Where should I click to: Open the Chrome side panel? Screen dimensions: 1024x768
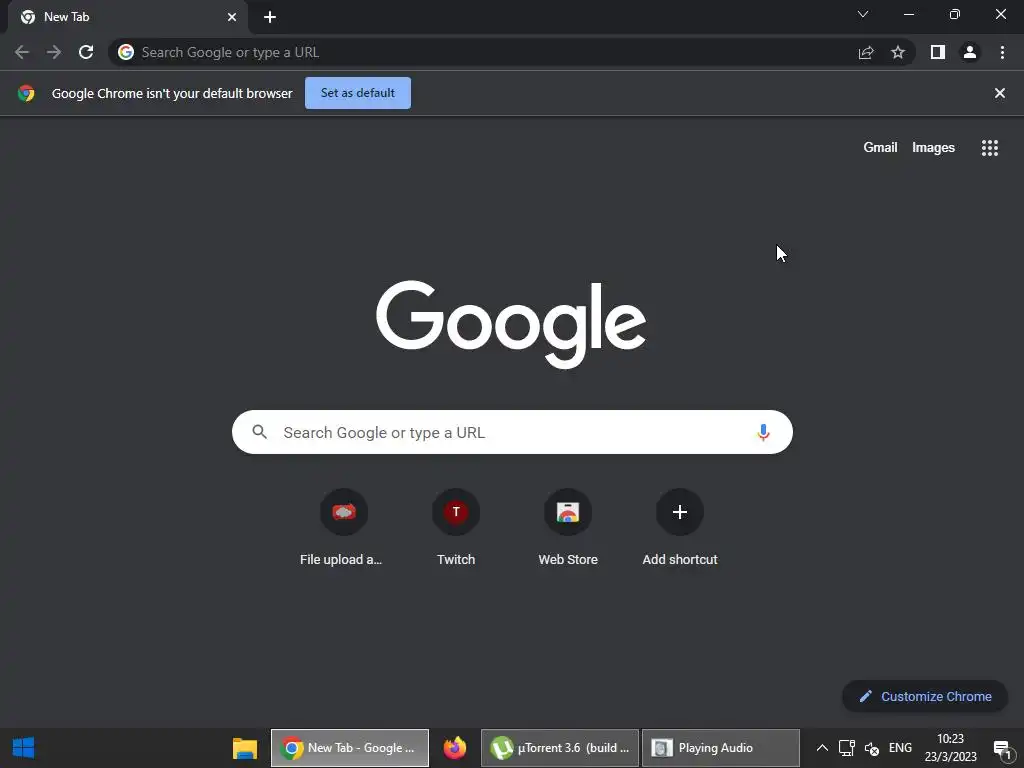pyautogui.click(x=938, y=52)
